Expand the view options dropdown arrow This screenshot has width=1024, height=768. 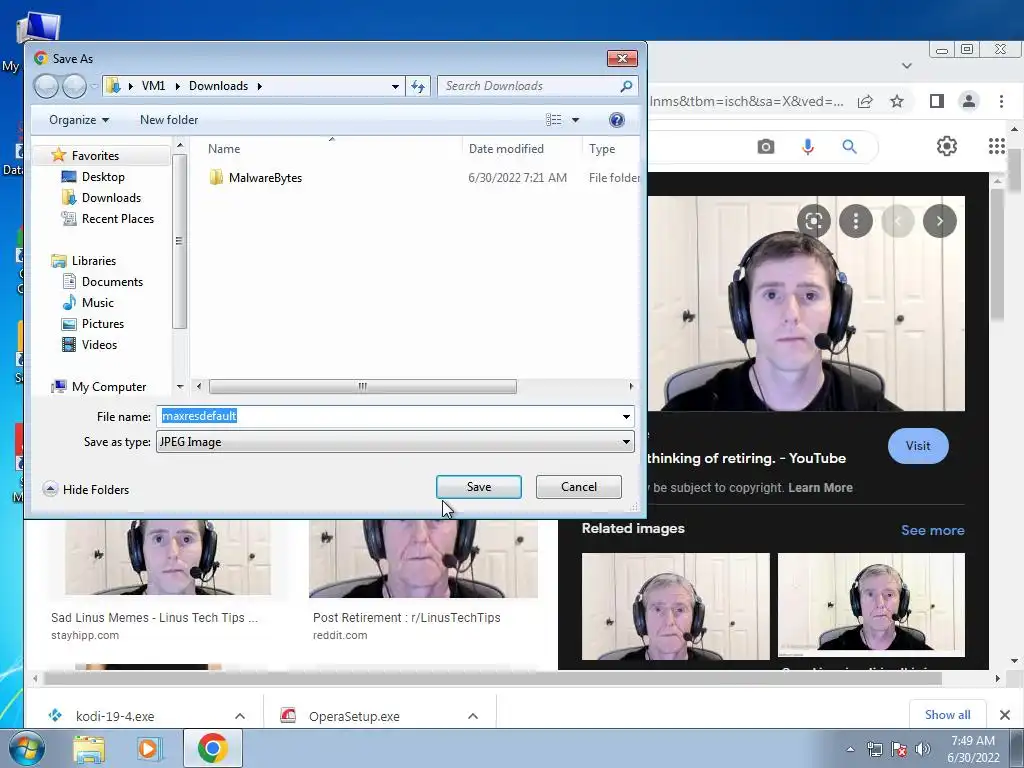[x=575, y=120]
